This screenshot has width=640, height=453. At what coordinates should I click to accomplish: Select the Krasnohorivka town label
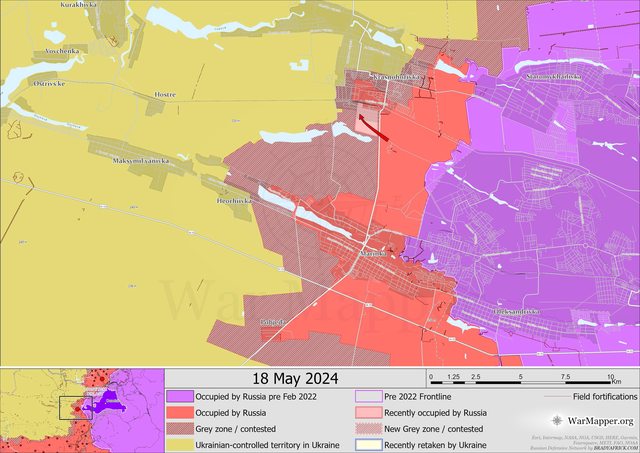[393, 77]
